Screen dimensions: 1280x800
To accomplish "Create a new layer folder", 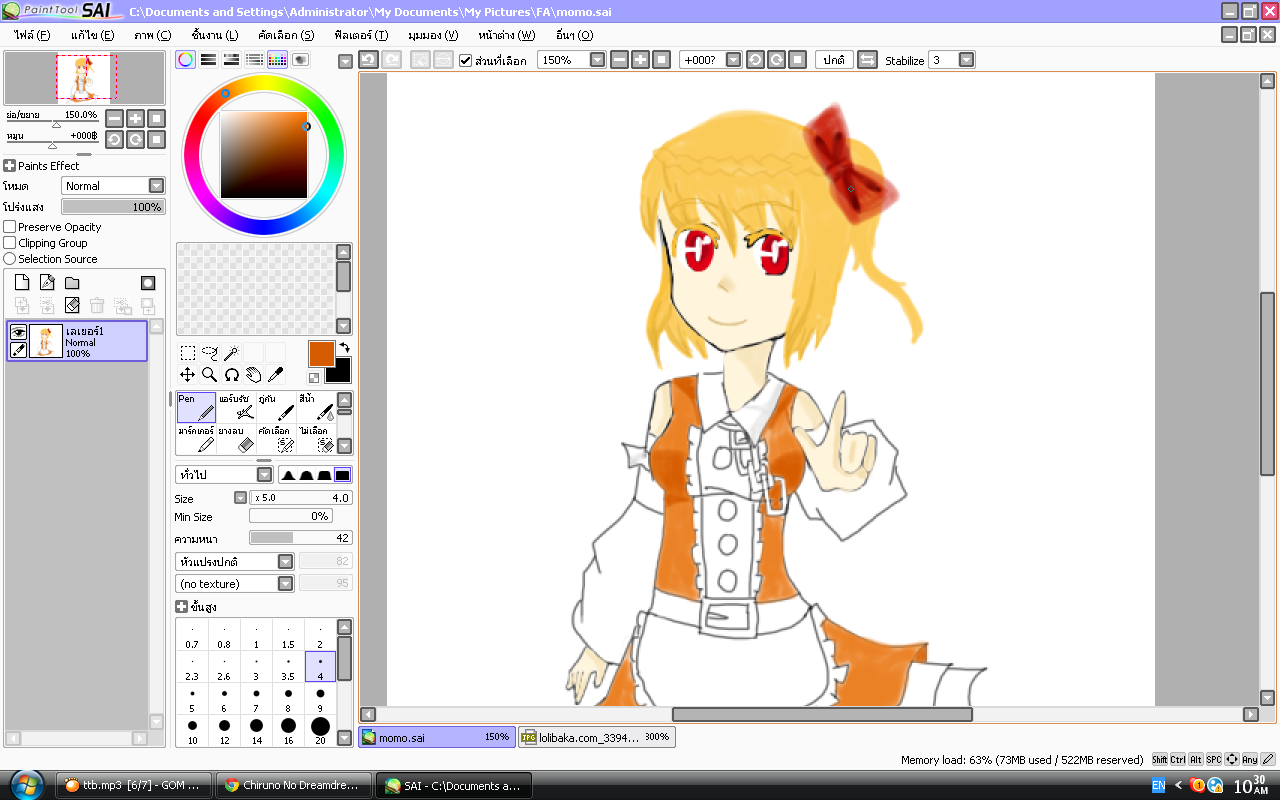I will (x=72, y=283).
